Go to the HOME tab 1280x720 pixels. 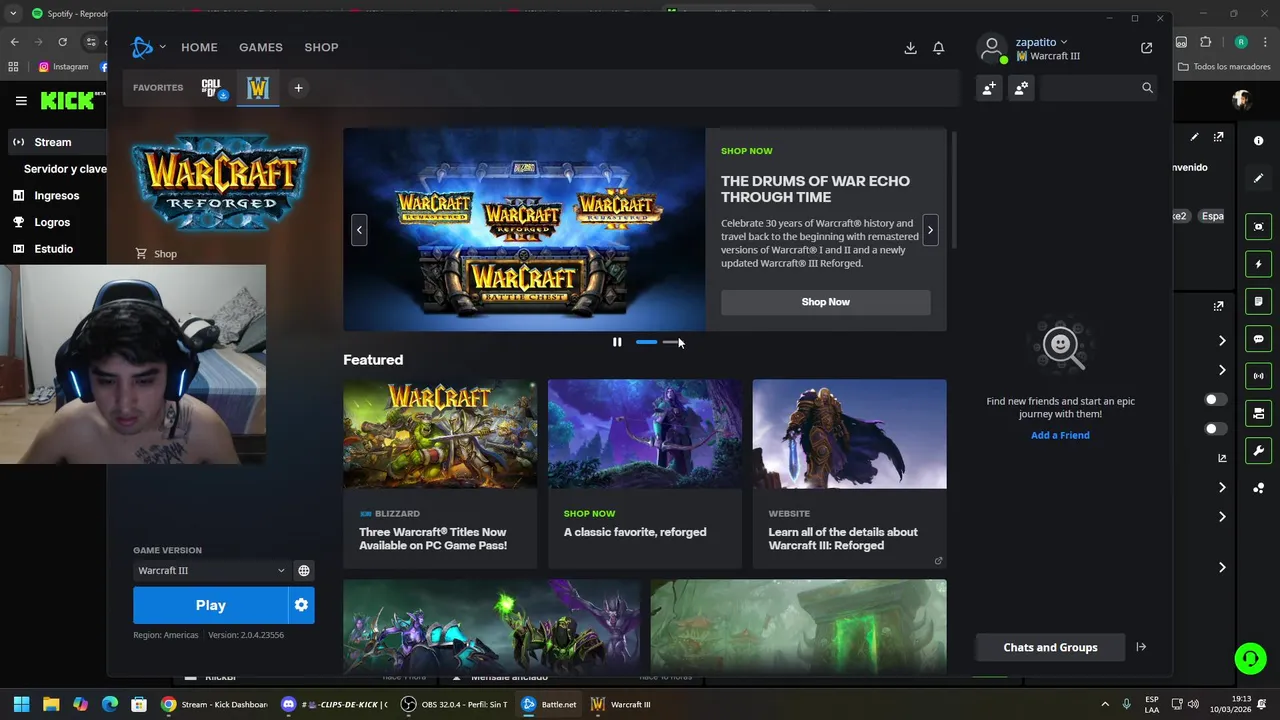click(x=199, y=47)
